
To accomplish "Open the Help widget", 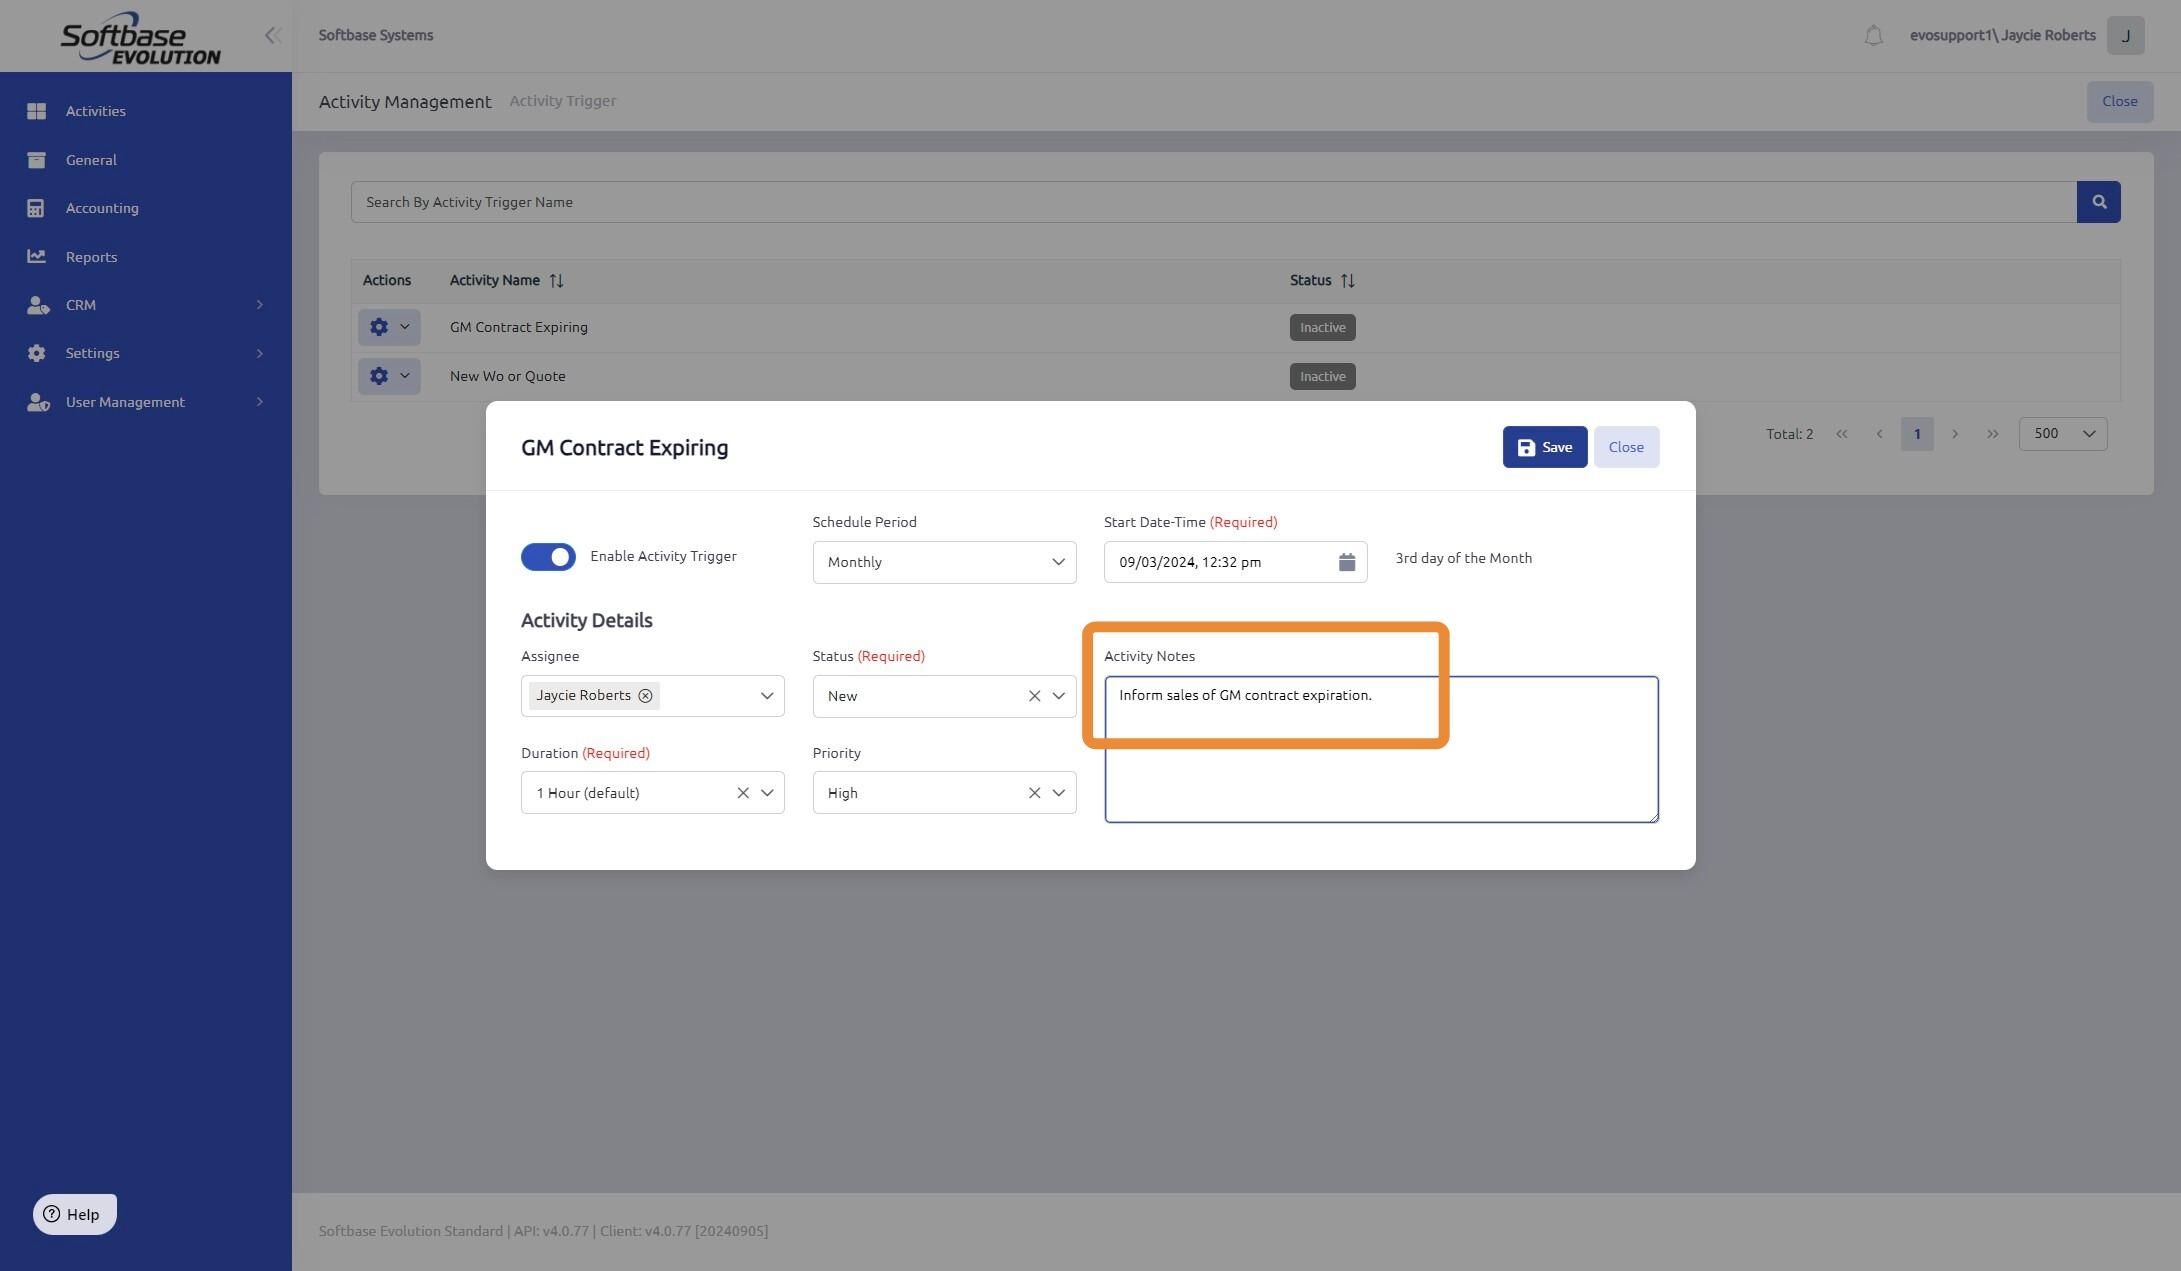I will click(x=75, y=1214).
